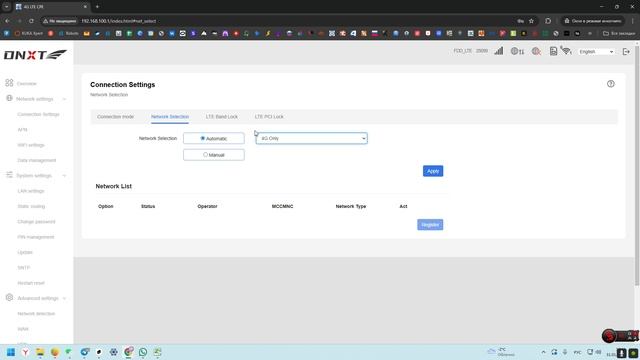Switch to the Connection mode tab
This screenshot has width=640, height=360.
(116, 117)
